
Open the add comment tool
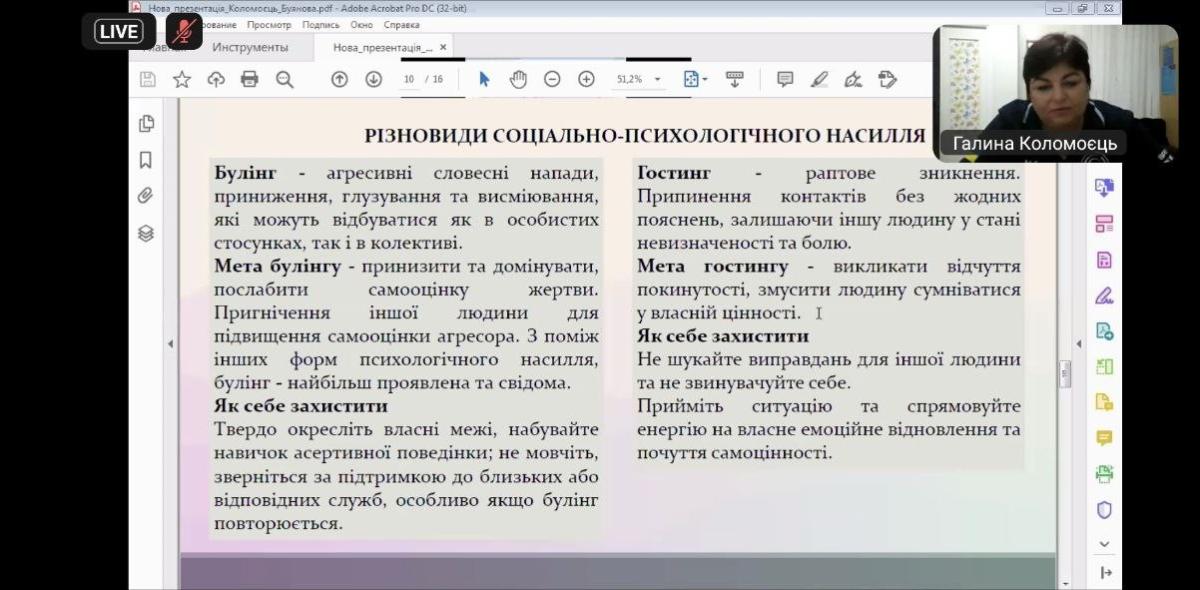tap(785, 79)
